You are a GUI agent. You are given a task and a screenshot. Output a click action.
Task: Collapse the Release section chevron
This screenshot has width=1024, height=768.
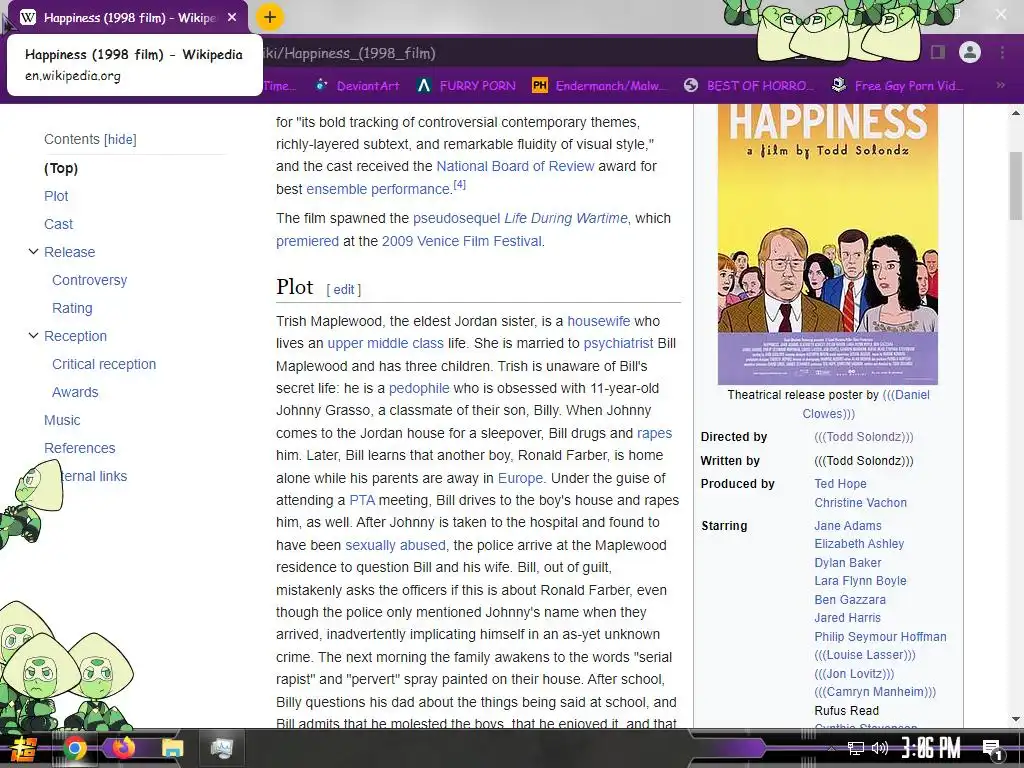[x=33, y=251]
